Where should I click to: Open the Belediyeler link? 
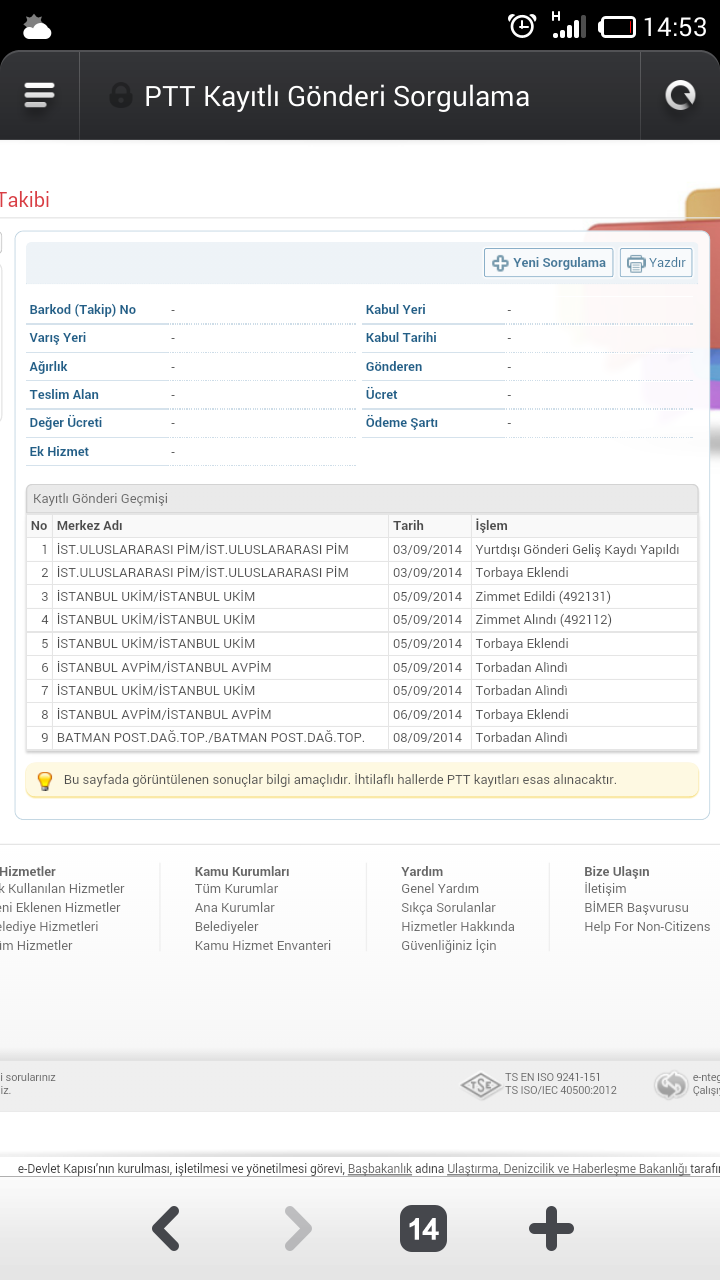[x=226, y=926]
